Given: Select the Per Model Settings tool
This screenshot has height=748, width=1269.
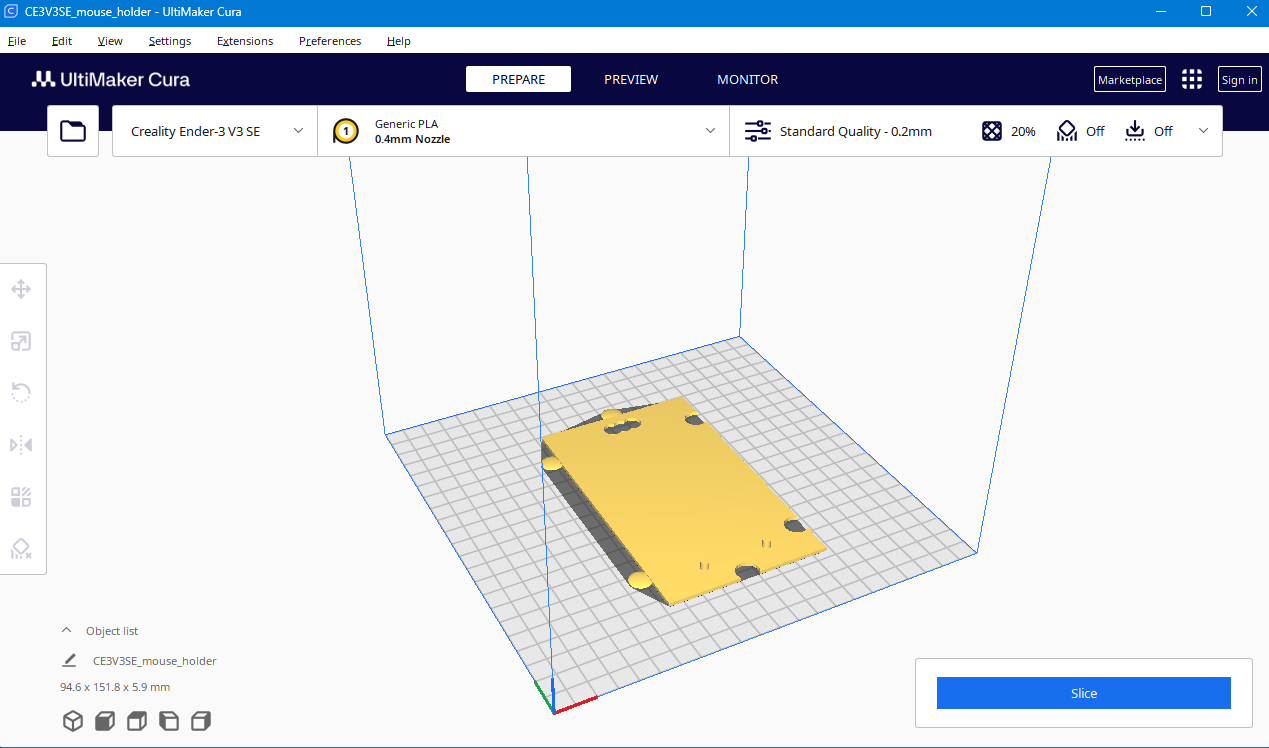Looking at the screenshot, I should pos(21,497).
